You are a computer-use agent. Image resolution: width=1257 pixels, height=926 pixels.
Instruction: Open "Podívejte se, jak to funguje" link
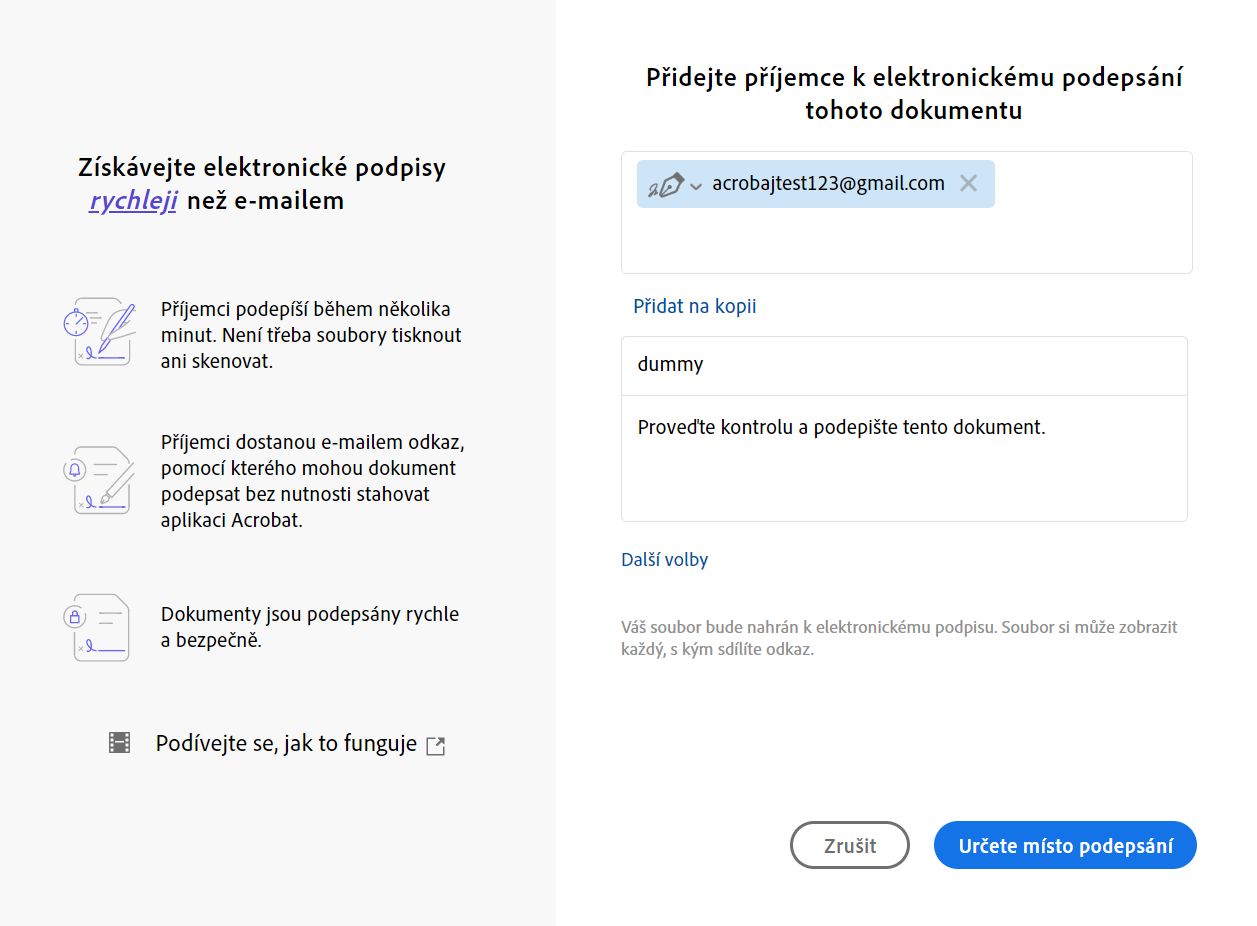click(286, 744)
